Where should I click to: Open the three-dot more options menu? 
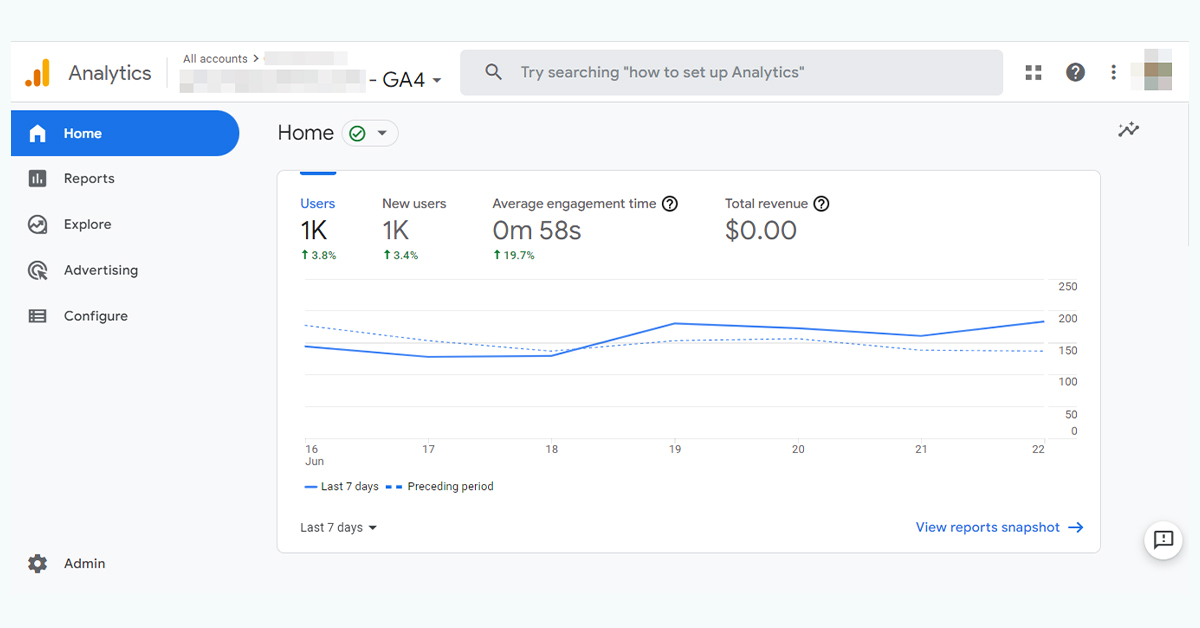pyautogui.click(x=1113, y=72)
